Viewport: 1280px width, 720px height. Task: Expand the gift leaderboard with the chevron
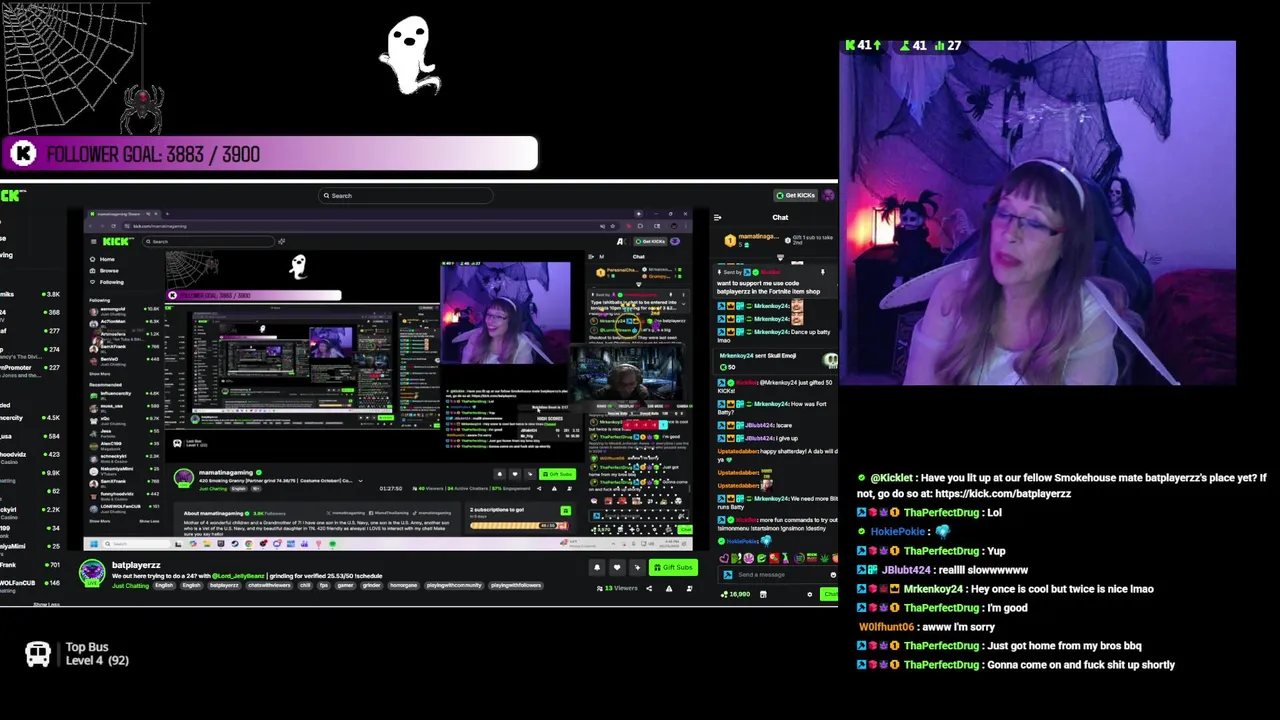(780, 257)
